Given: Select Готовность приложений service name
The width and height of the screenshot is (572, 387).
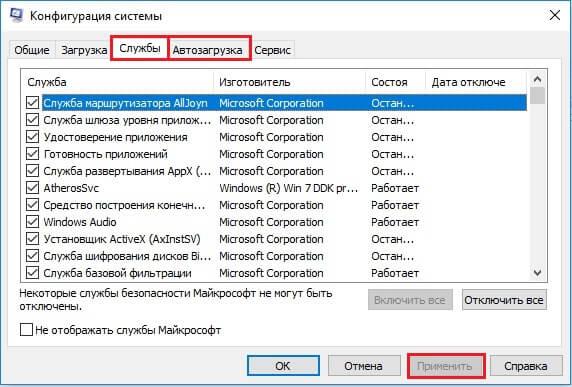Looking at the screenshot, I should 105,154.
